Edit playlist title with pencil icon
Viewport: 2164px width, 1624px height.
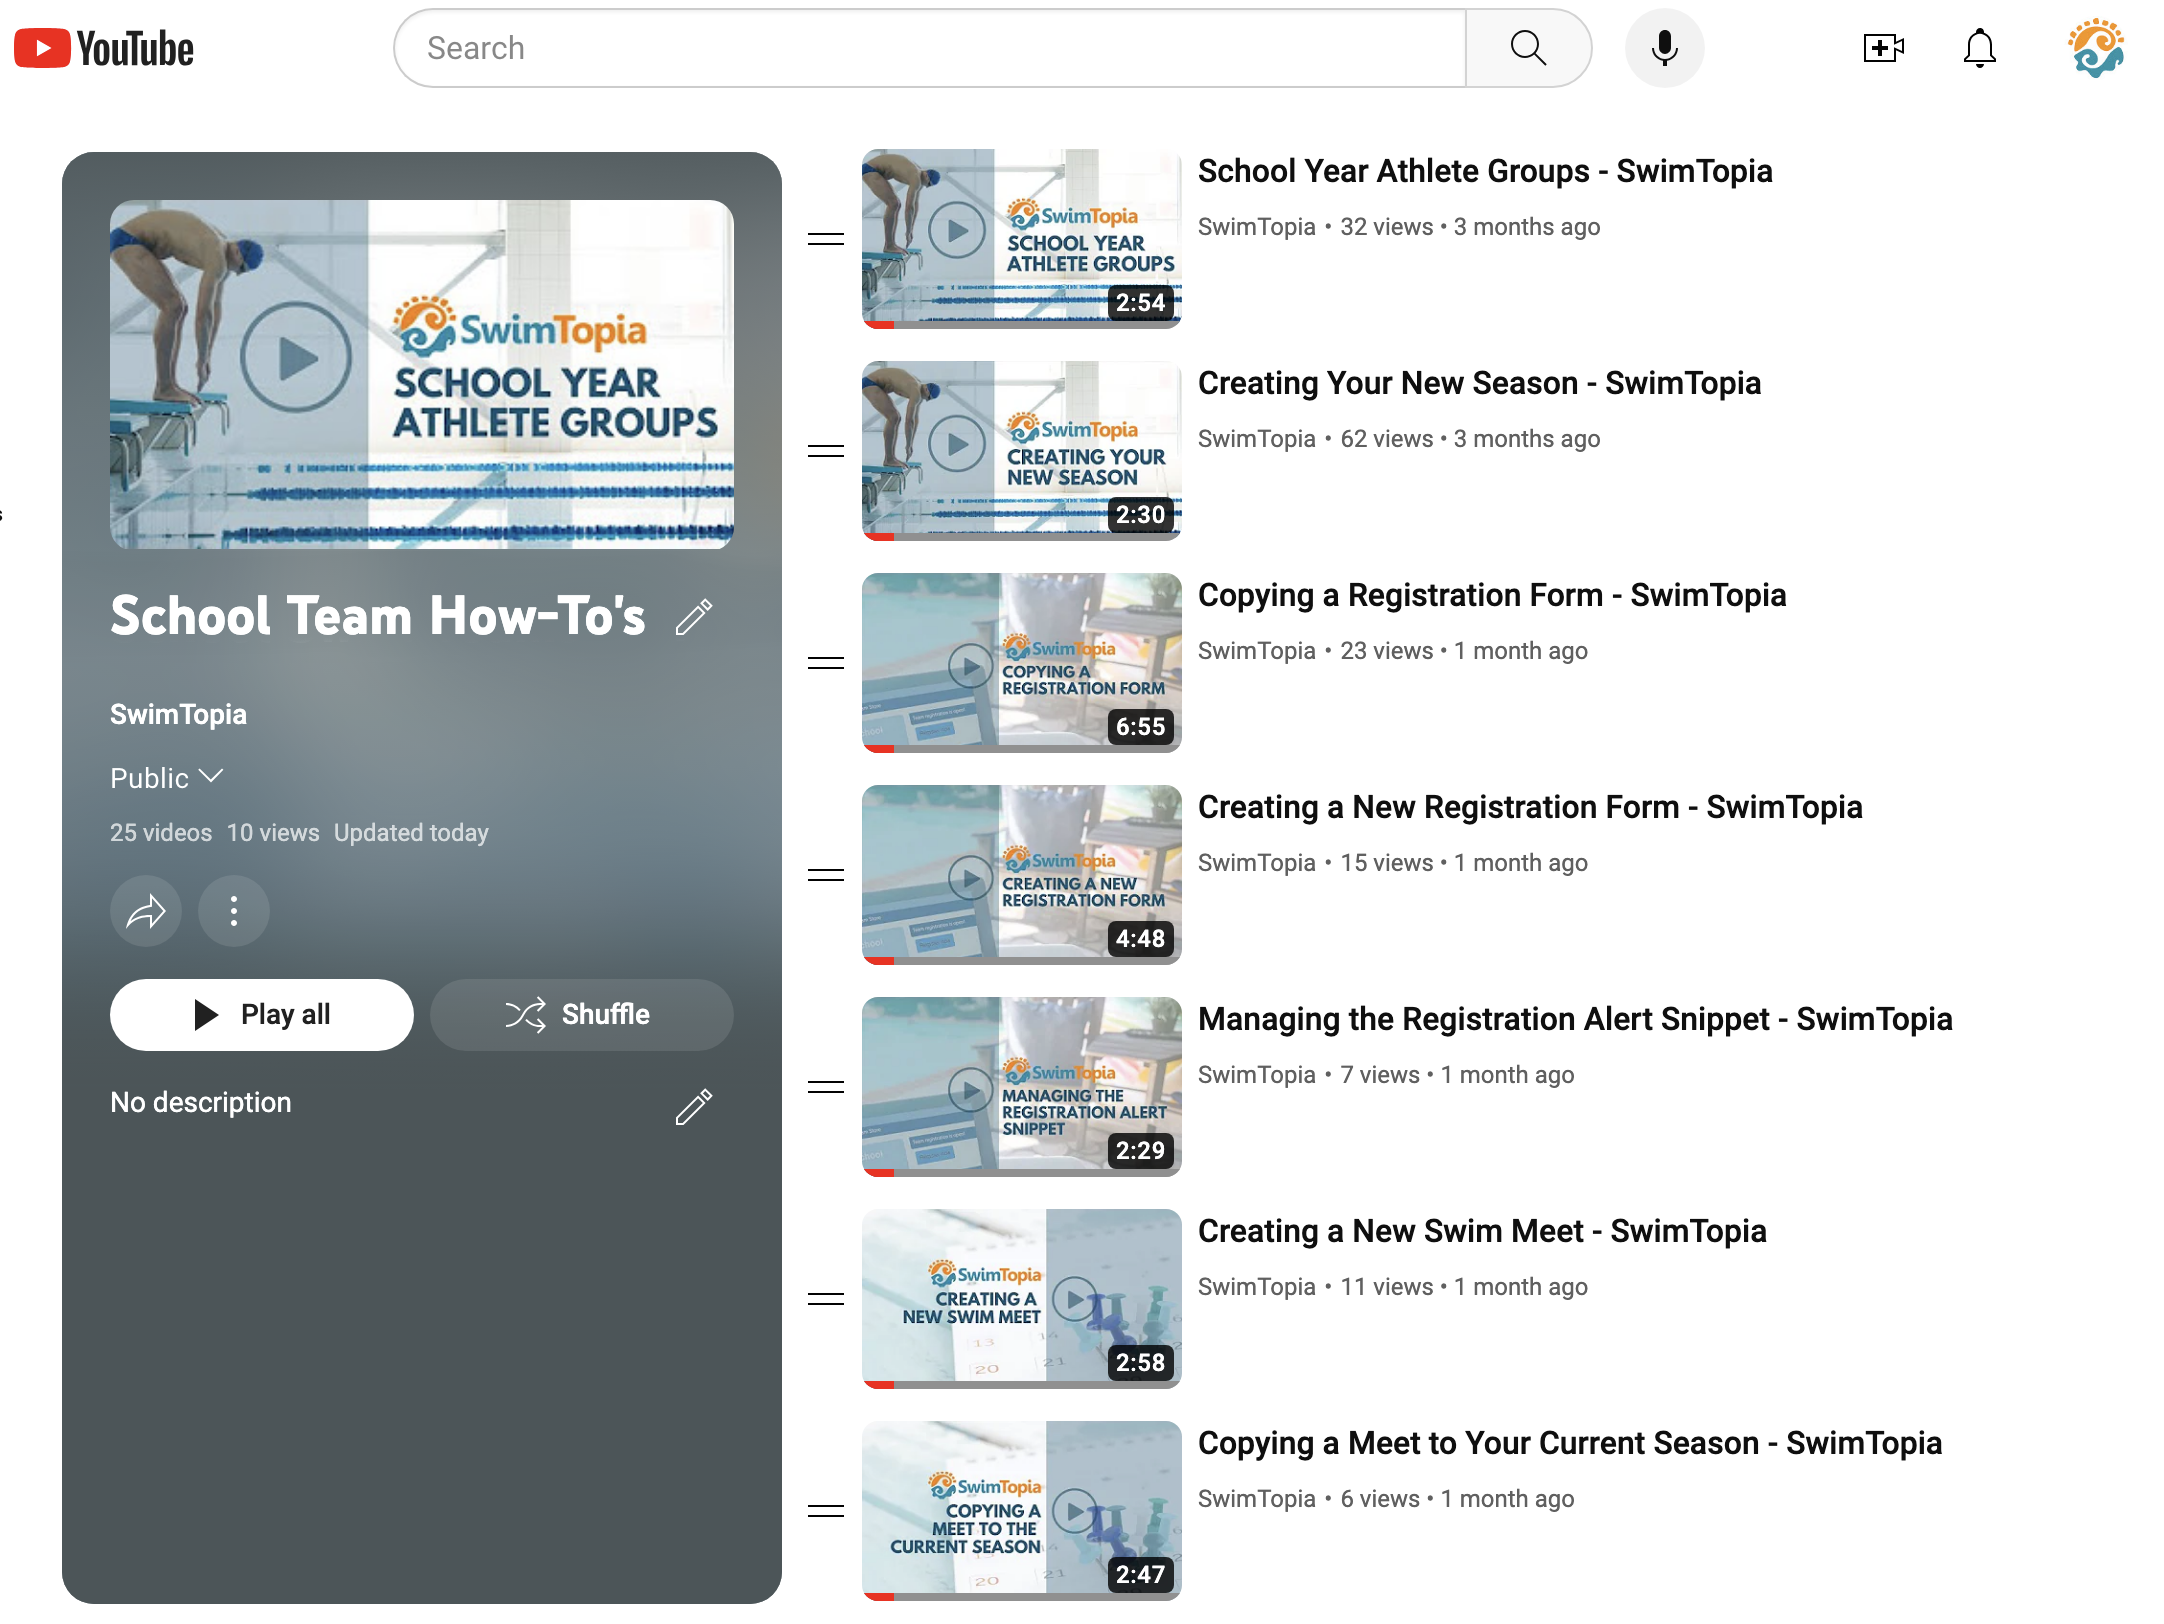[x=694, y=617]
